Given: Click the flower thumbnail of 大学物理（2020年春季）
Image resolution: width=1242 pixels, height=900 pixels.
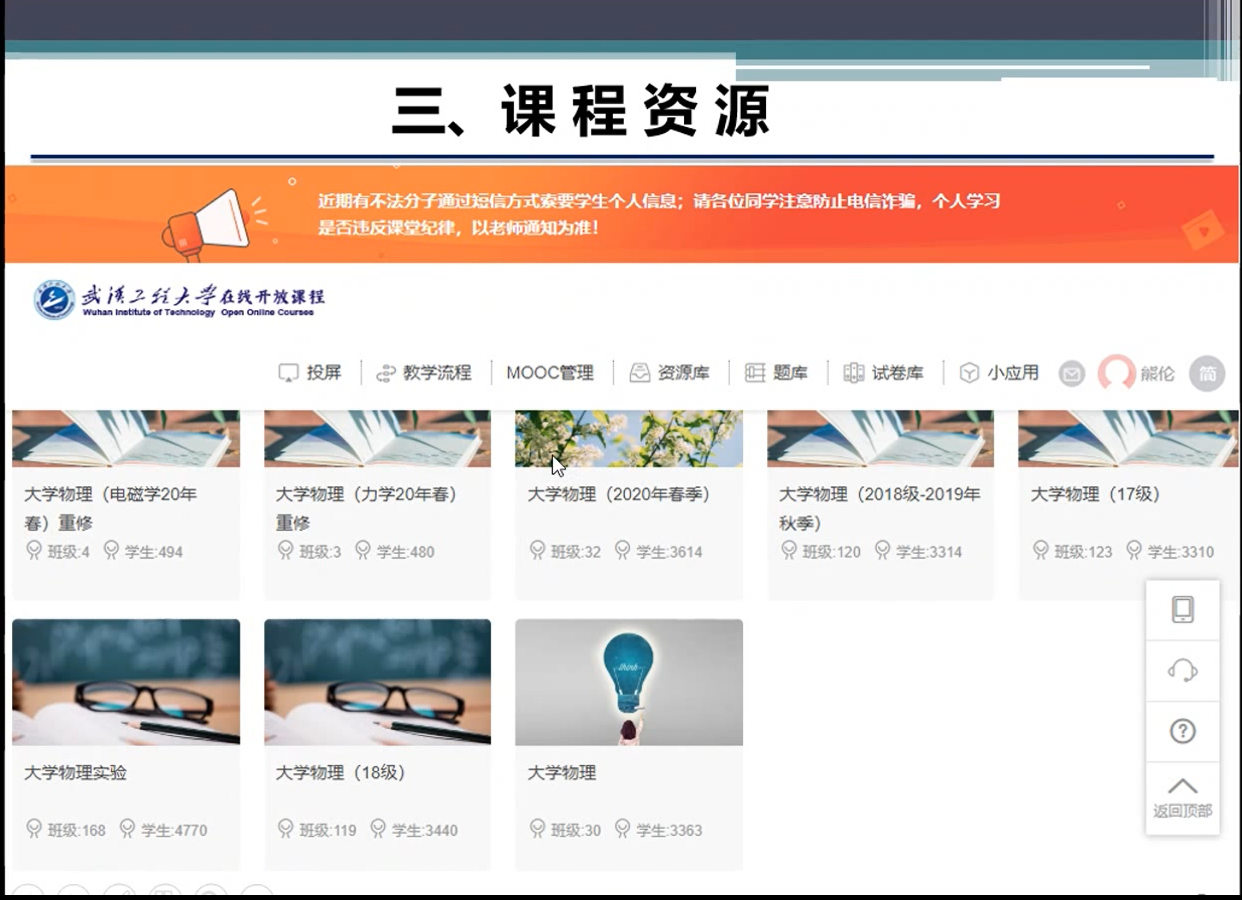Looking at the screenshot, I should (629, 438).
